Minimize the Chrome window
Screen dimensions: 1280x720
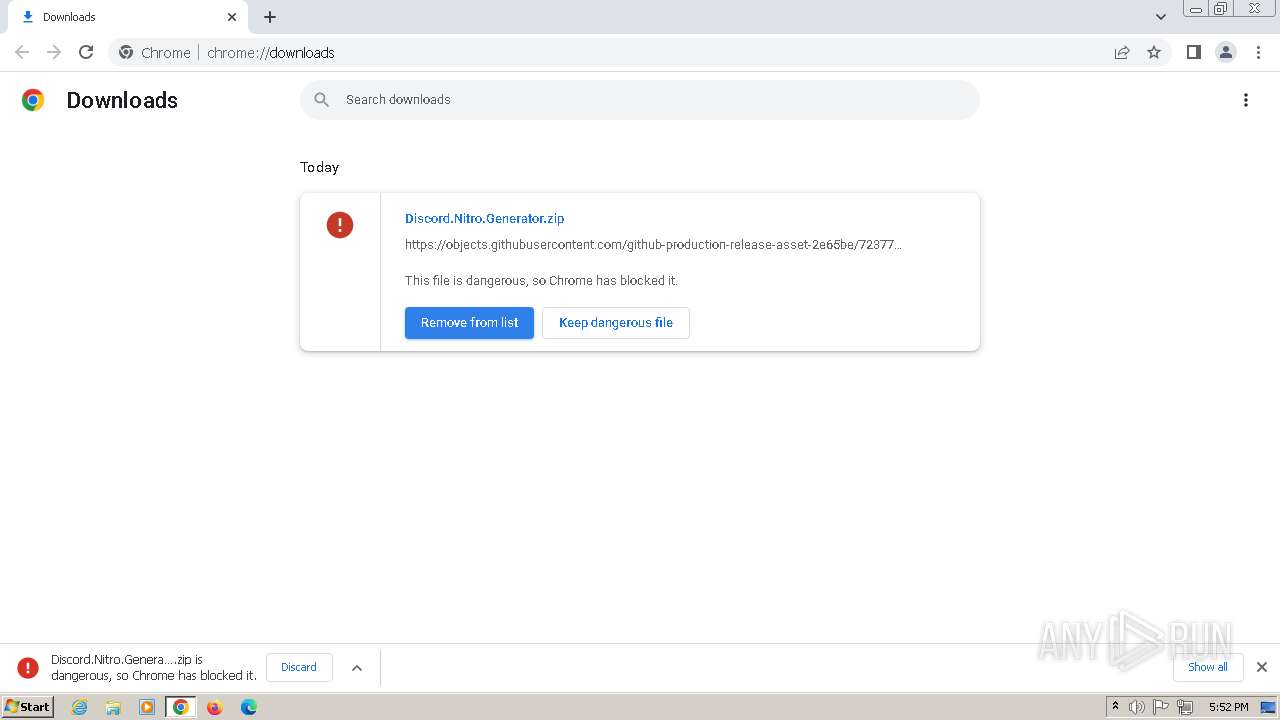click(x=1196, y=9)
